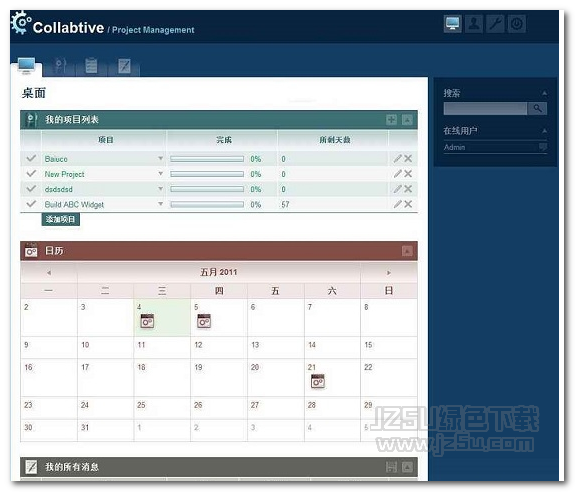
Task: Collapse the 搜索 sidebar section
Action: click(545, 93)
